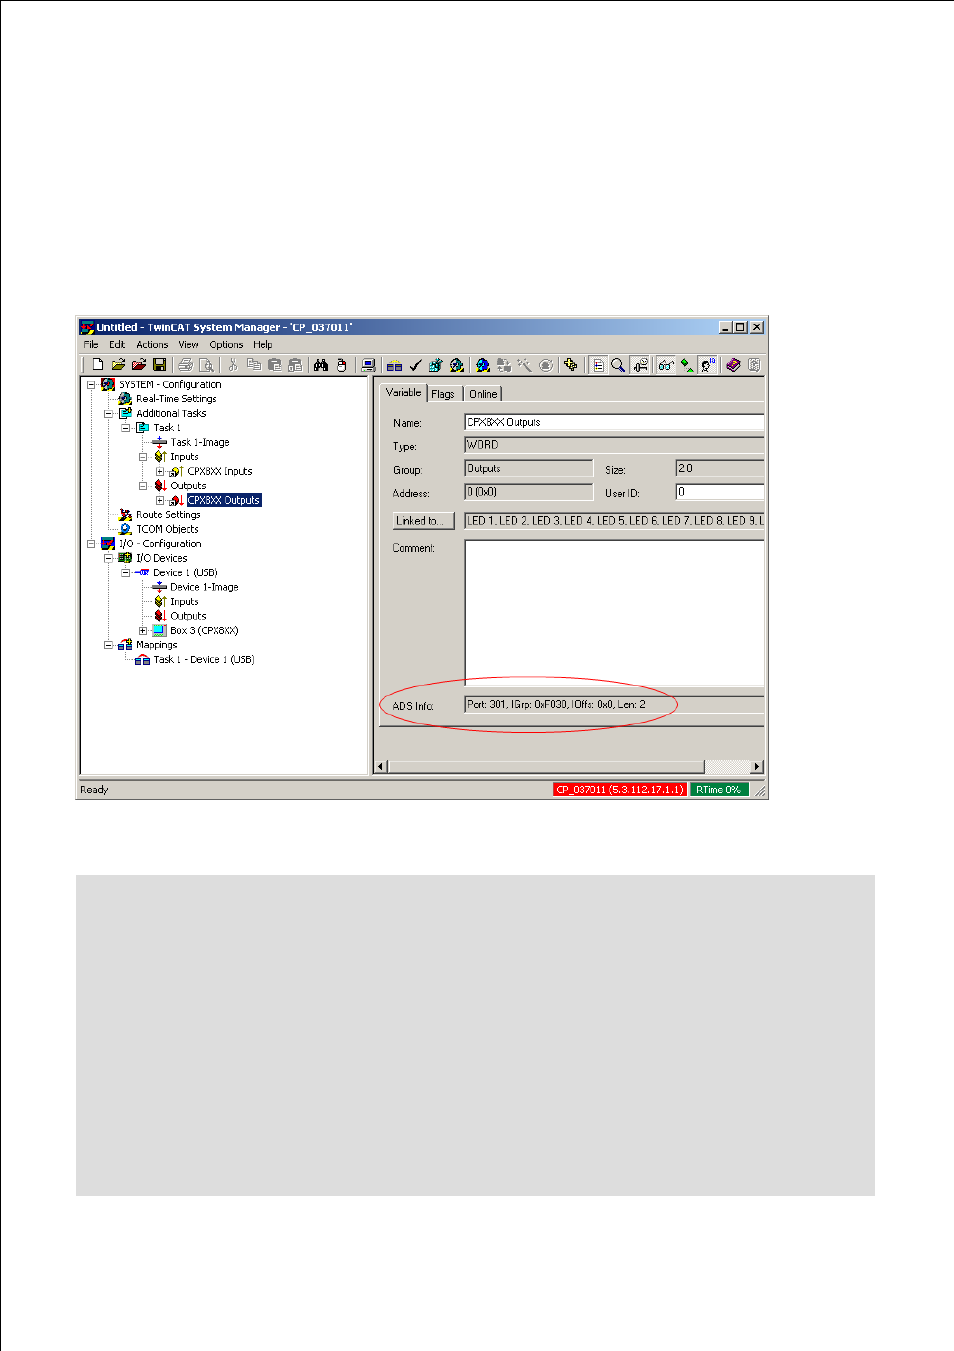954x1351 pixels.
Task: Click the red CP_037011 status bar indicator
Action: pos(620,790)
